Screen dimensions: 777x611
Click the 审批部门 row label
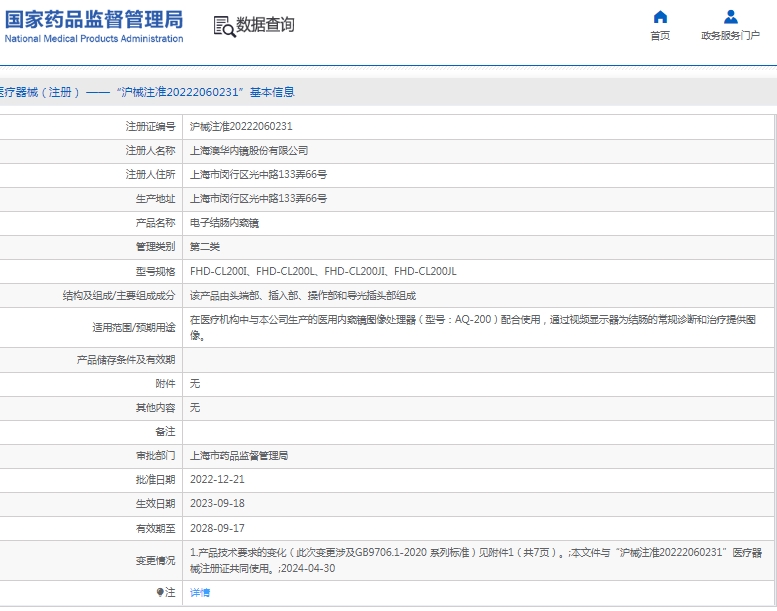click(x=156, y=455)
